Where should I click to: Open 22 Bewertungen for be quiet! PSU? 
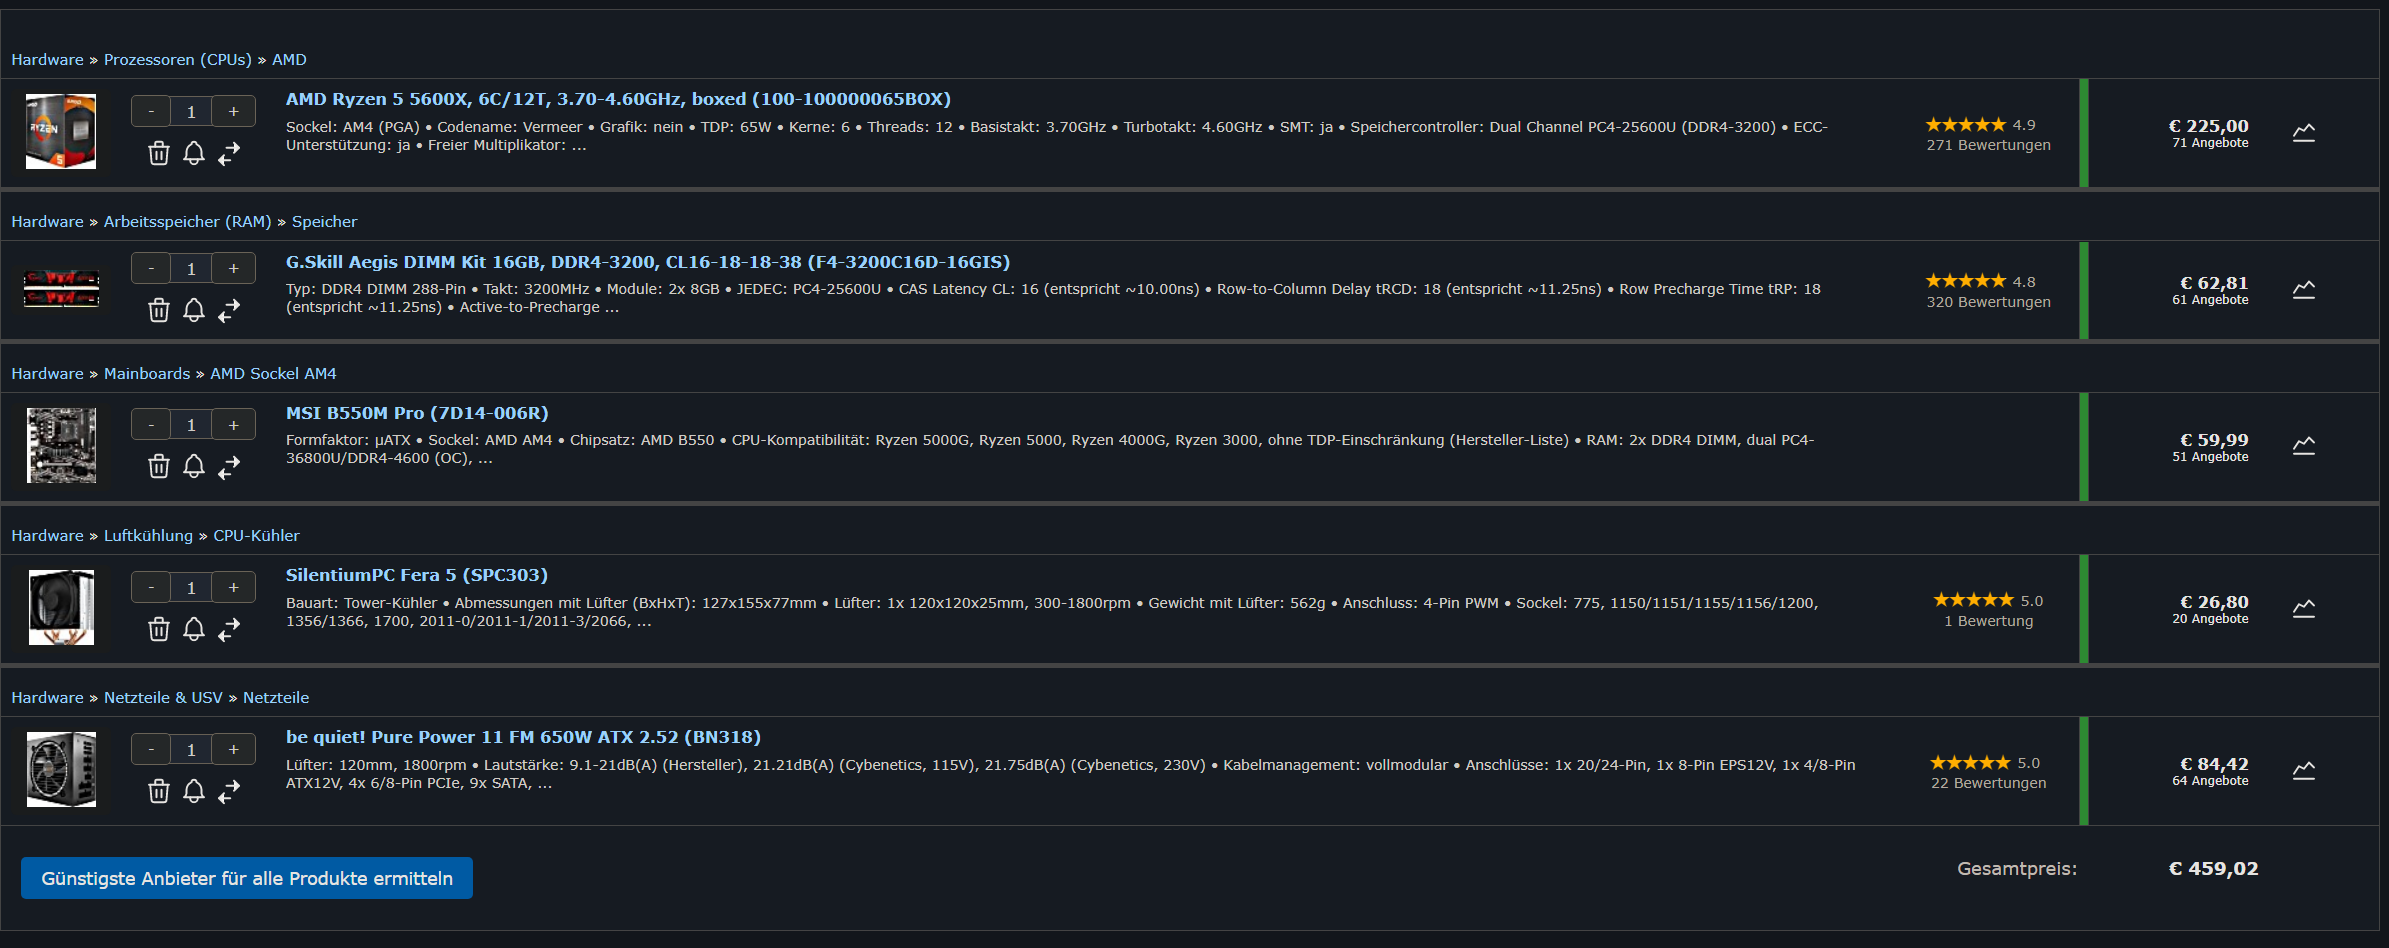1988,783
